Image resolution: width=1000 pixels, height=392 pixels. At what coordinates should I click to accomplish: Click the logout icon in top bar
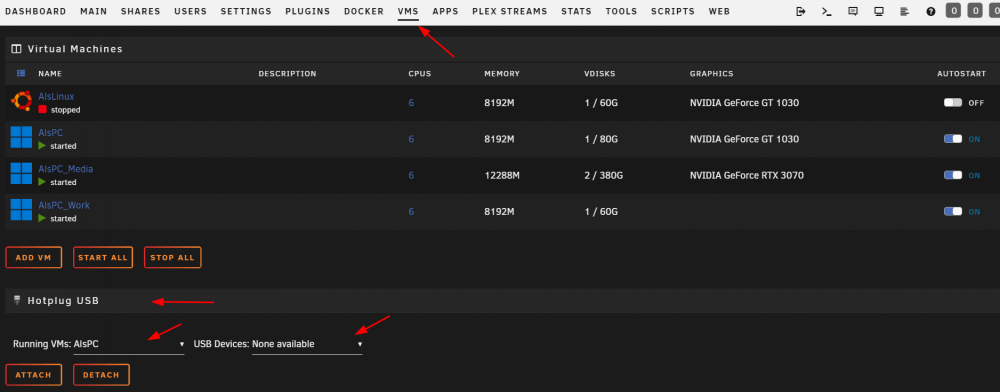coord(801,11)
